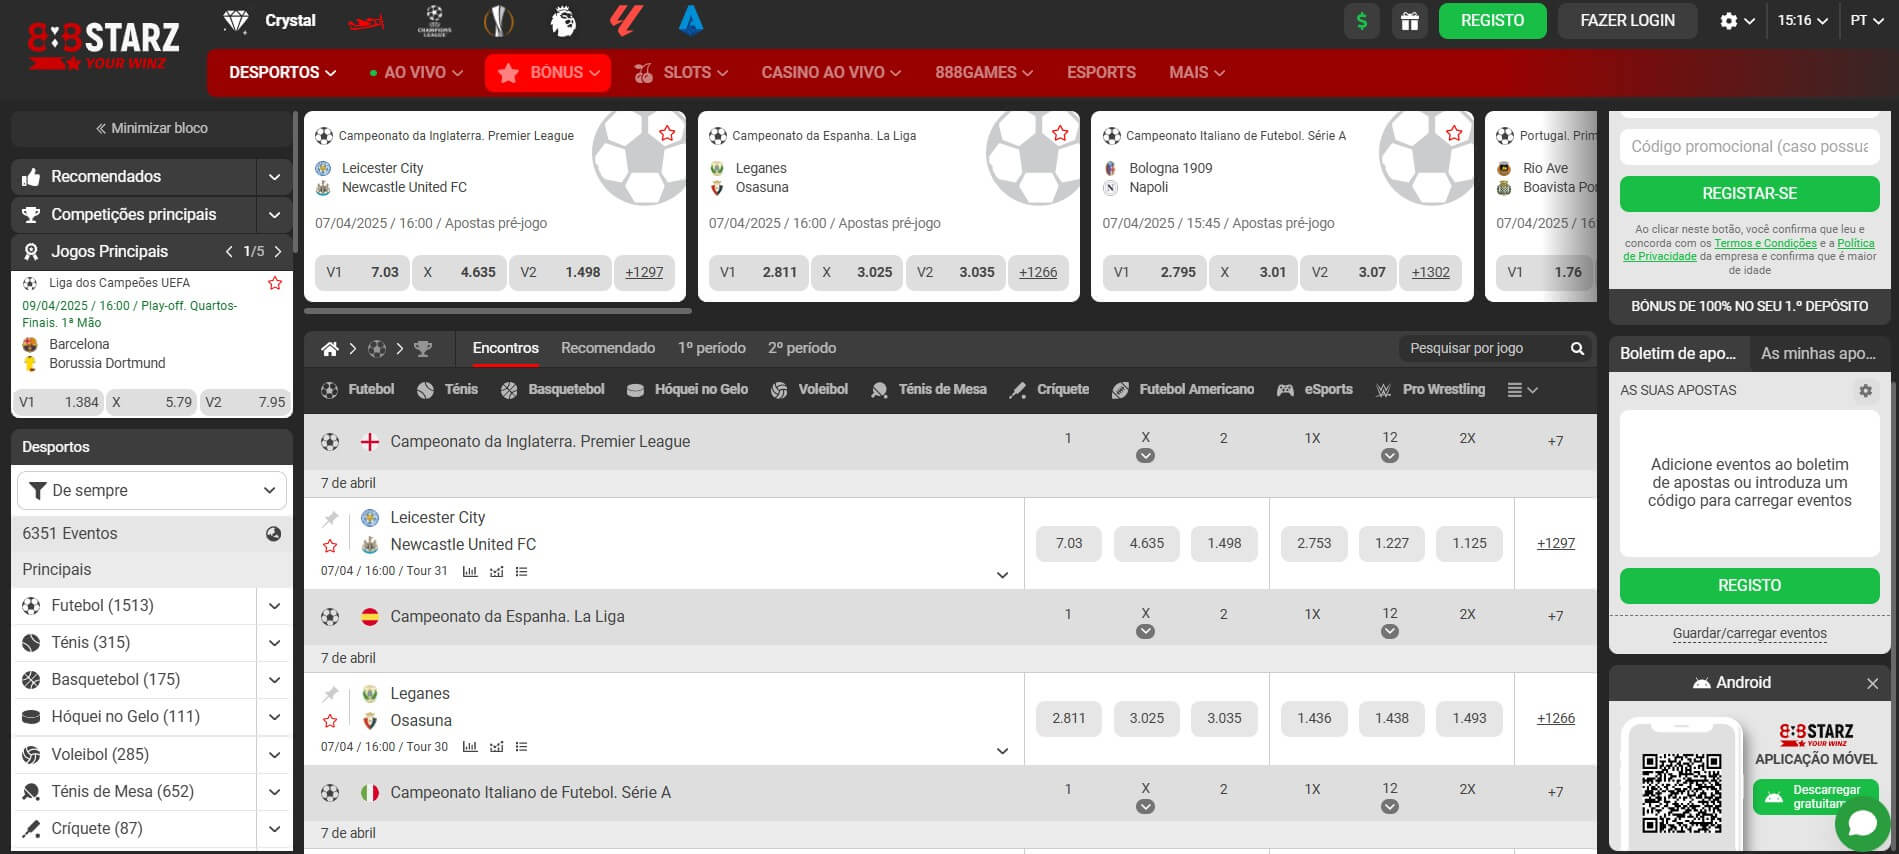Select the As minhas apostas tab
The image size is (1899, 854).
coord(1817,353)
